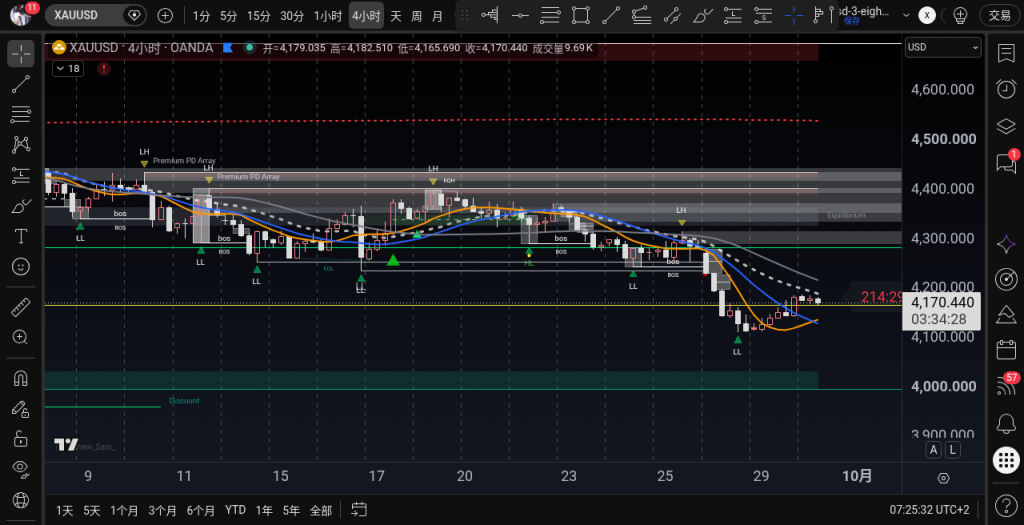
Task: Select the Text tool
Action: 21,236
